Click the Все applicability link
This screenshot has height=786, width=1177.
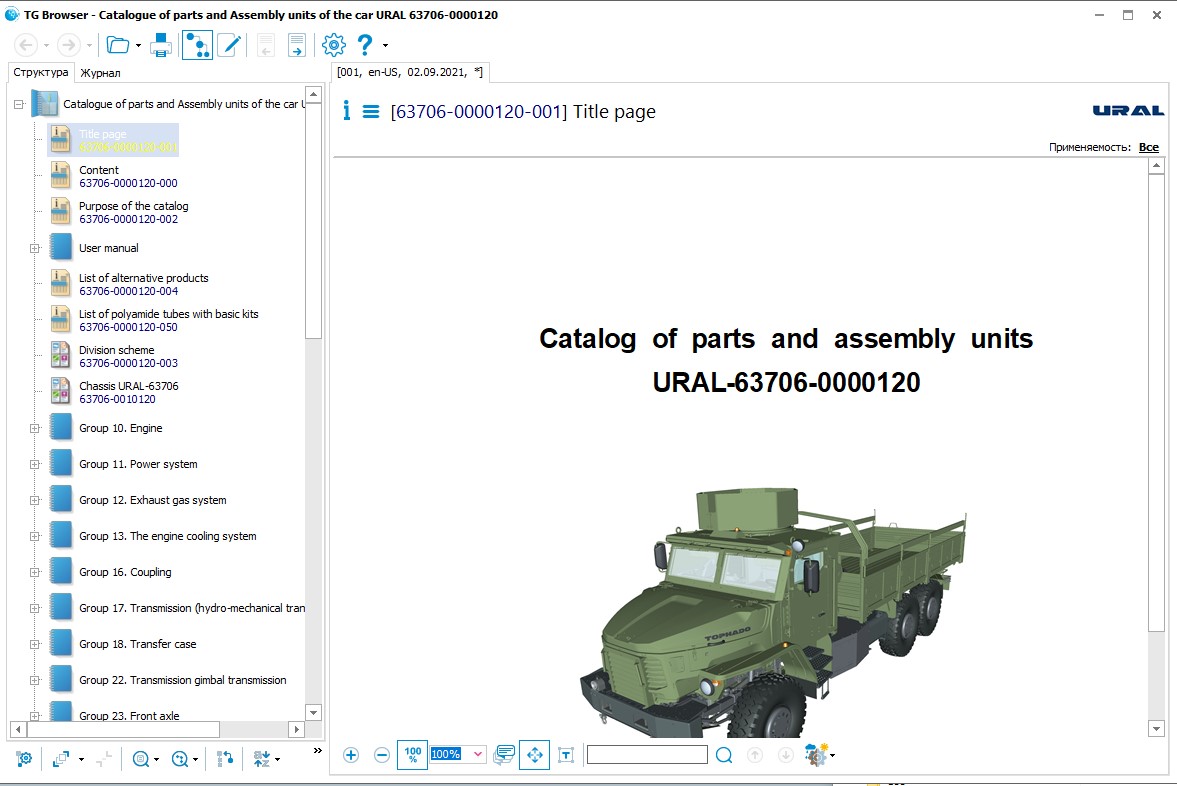1148,147
